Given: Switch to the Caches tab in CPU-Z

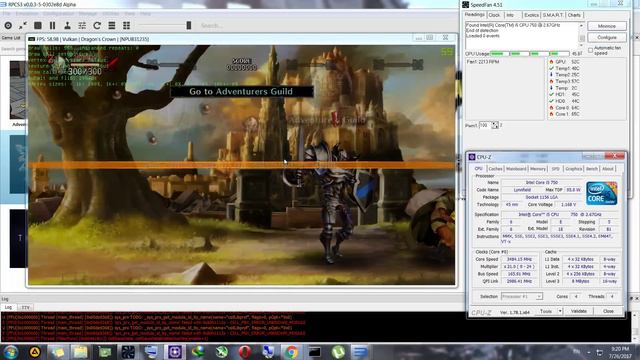Looking at the screenshot, I should [495, 169].
